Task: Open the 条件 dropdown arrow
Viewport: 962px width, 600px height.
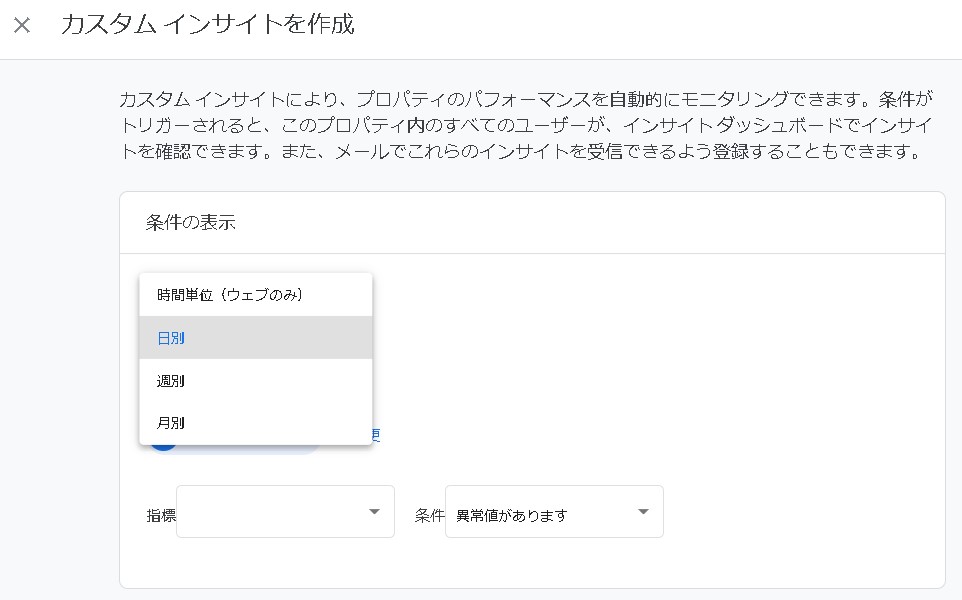Action: pos(643,512)
